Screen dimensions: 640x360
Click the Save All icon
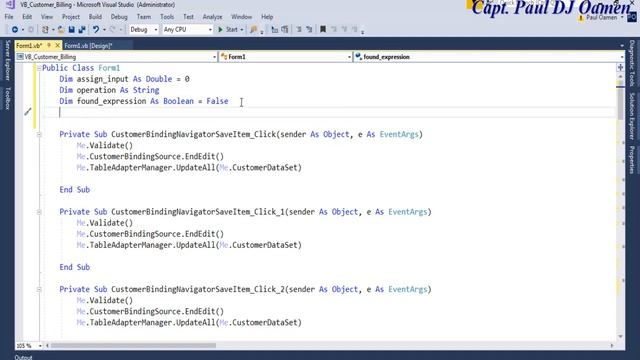(82, 29)
